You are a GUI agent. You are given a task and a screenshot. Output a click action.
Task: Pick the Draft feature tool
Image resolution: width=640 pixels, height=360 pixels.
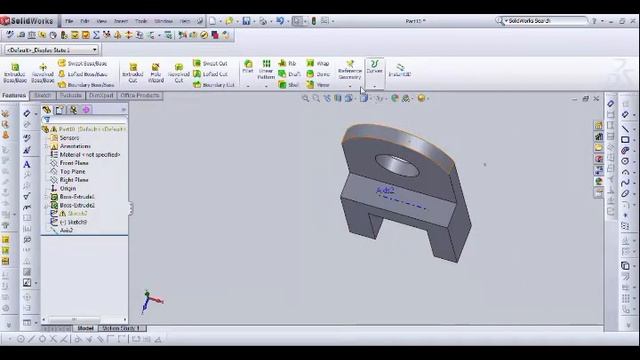pyautogui.click(x=289, y=74)
